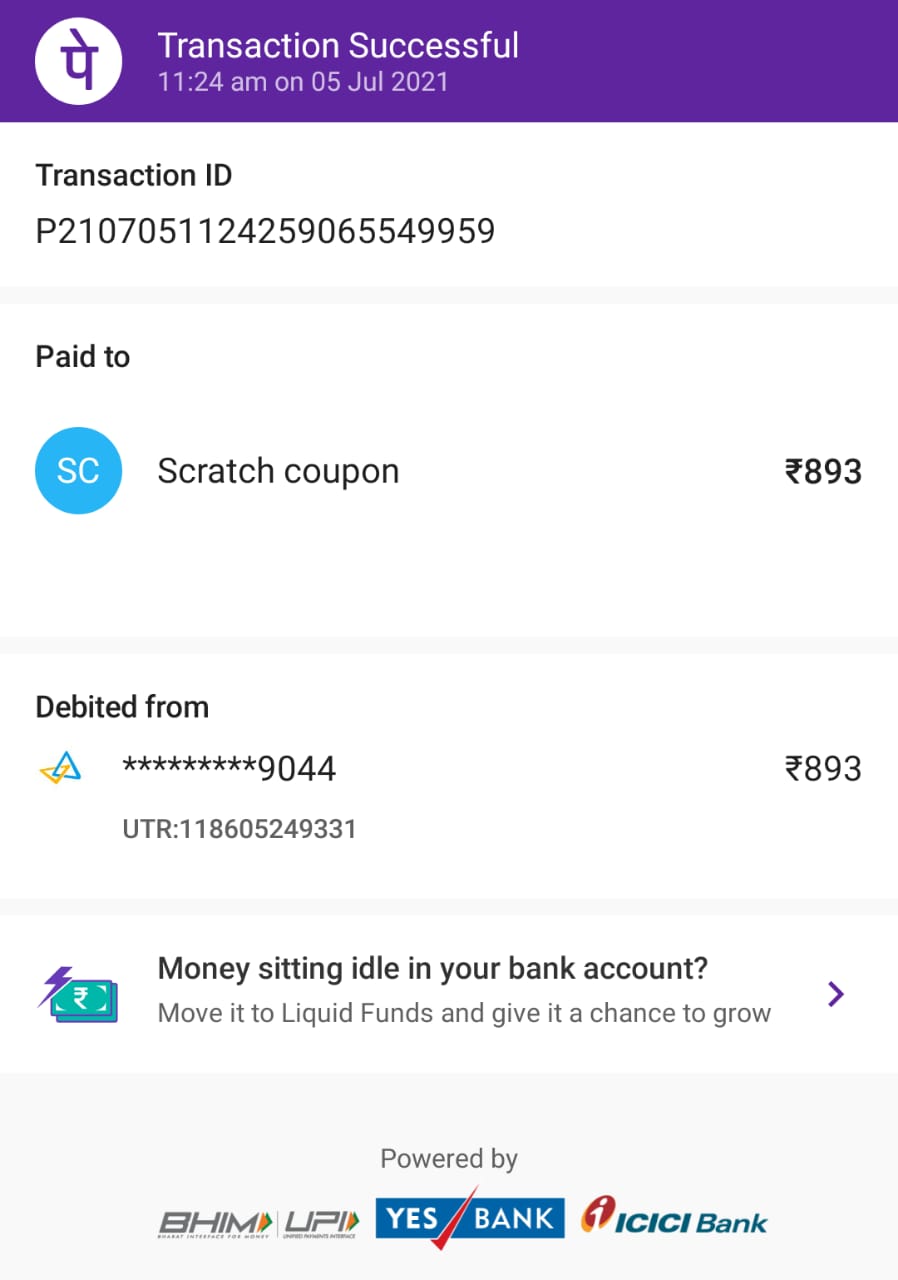898x1280 pixels.
Task: Click the transaction date and time
Action: (303, 81)
